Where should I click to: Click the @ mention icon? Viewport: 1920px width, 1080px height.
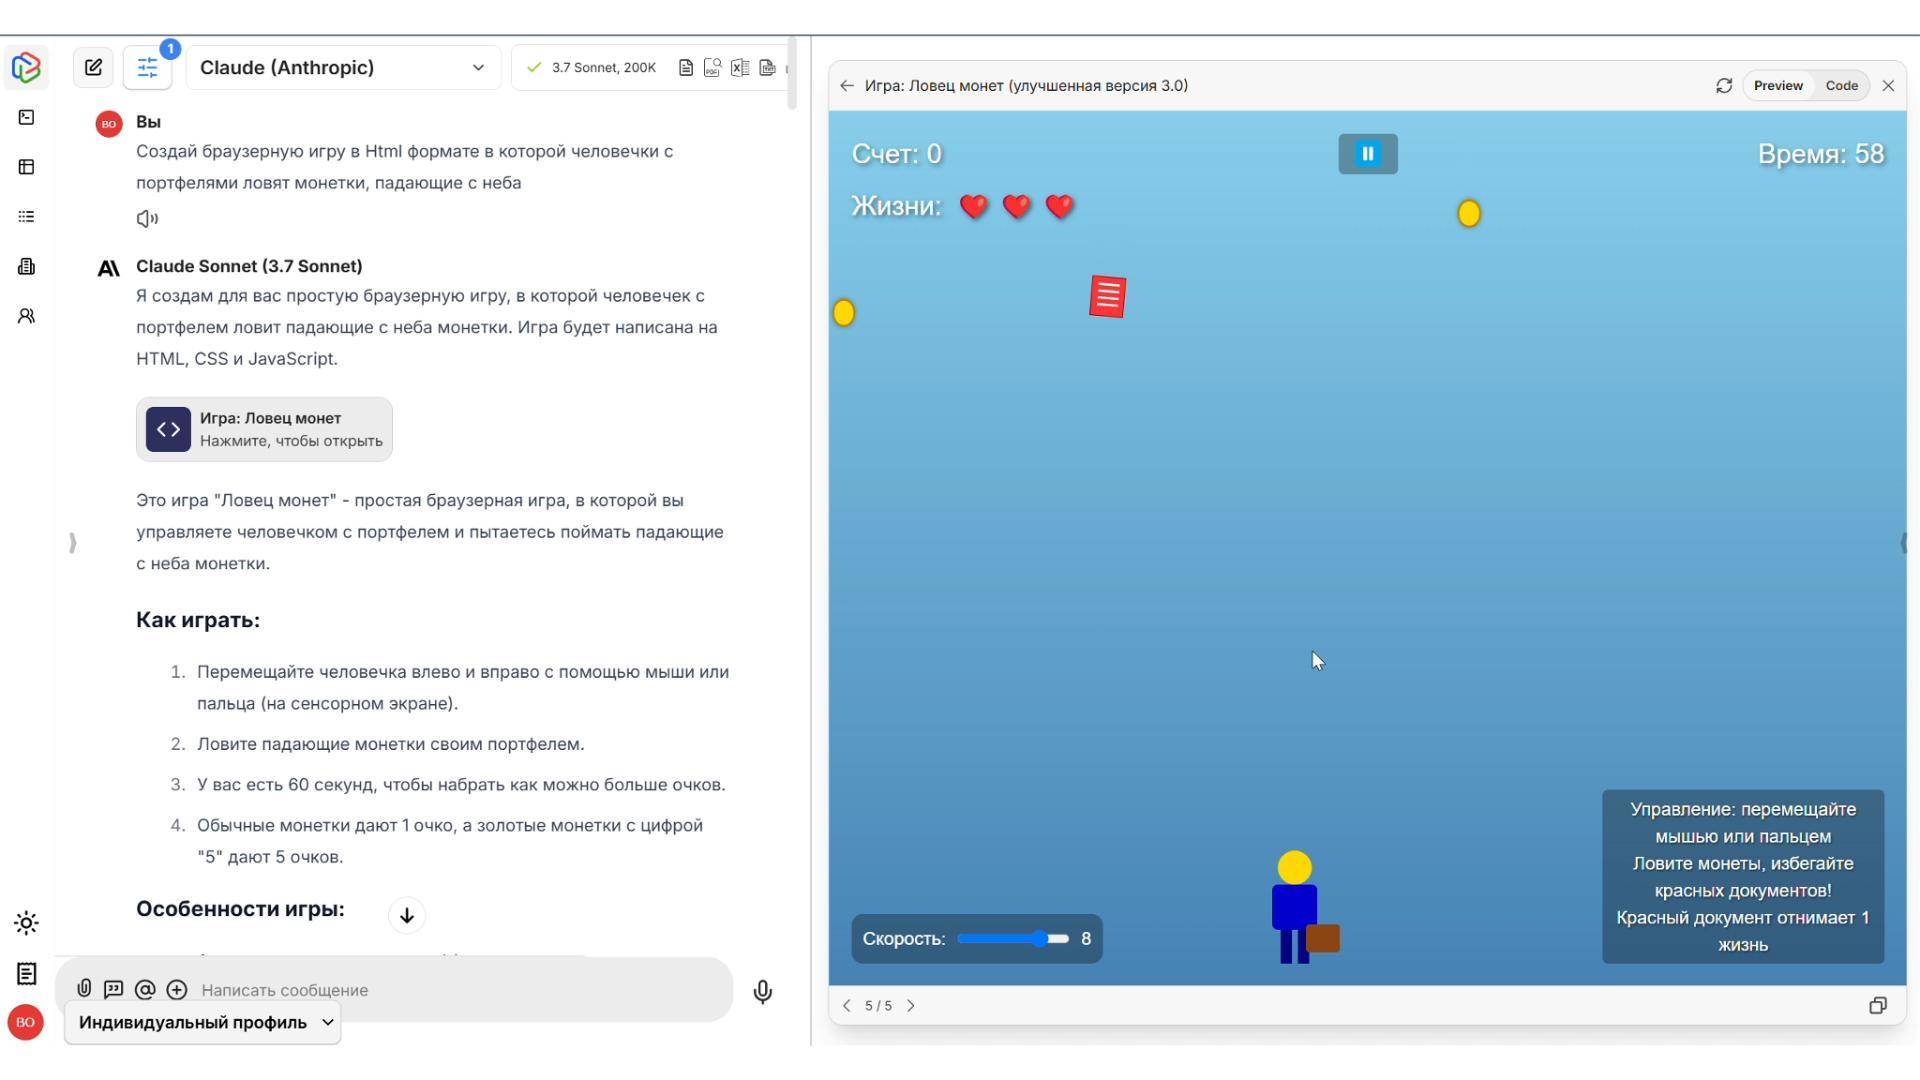click(145, 989)
